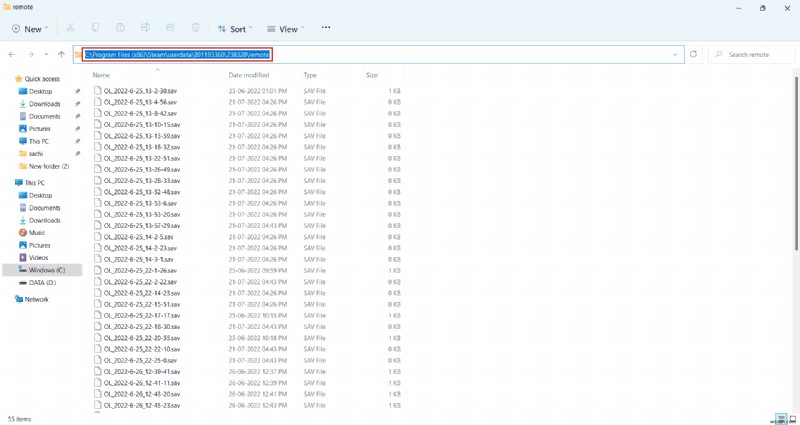Click the Paste clipboard icon
This screenshot has width=800, height=425.
[x=120, y=29]
